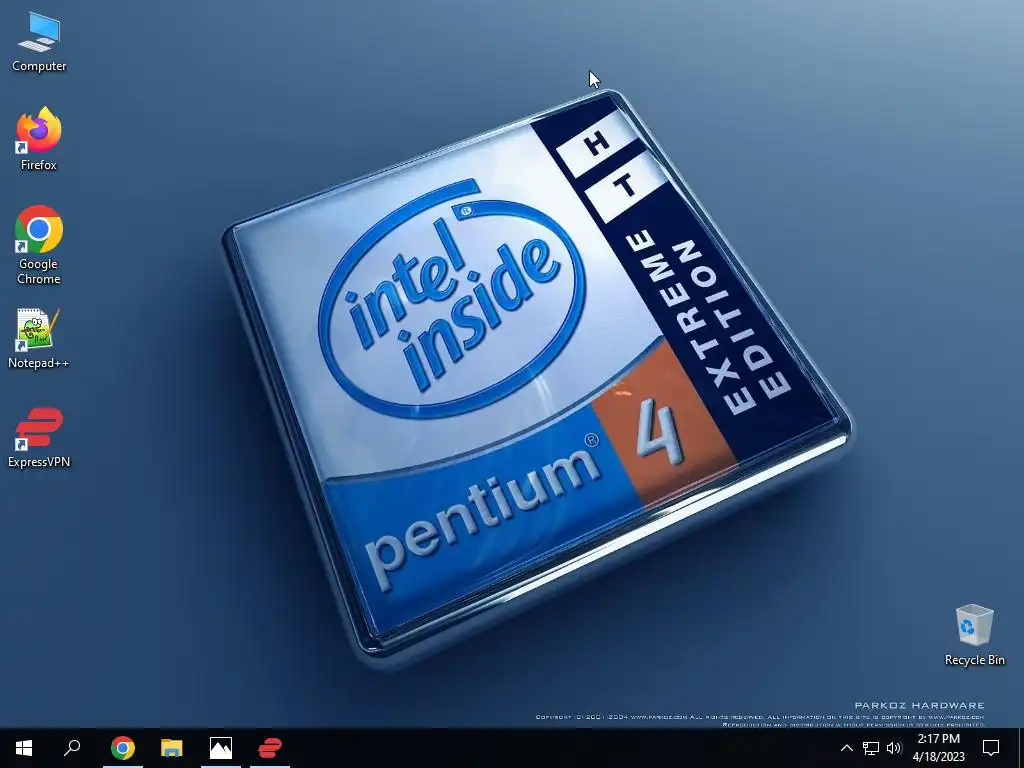Select the Firefox desktop shortcut
The height and width of the screenshot is (768, 1024).
pos(39,140)
